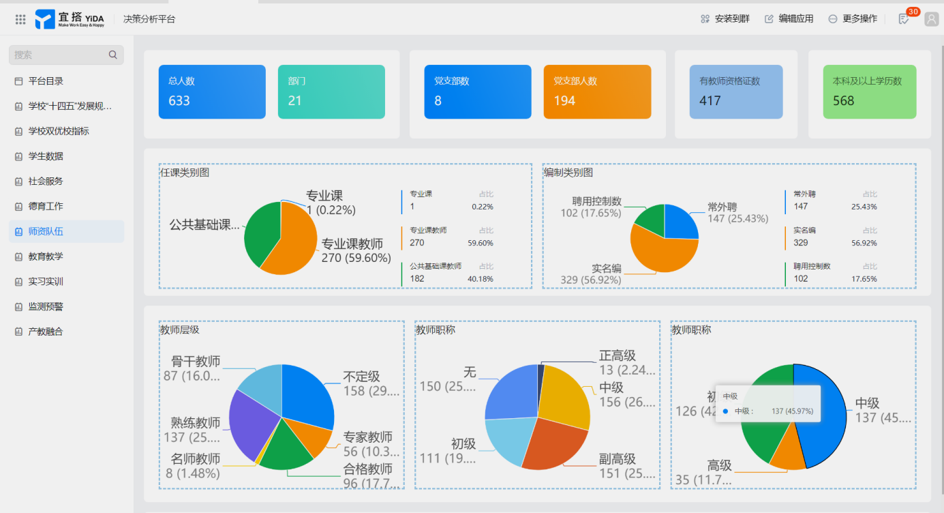The width and height of the screenshot is (944, 513).
Task: Click the icon beside 平台目录
Action: pos(19,81)
